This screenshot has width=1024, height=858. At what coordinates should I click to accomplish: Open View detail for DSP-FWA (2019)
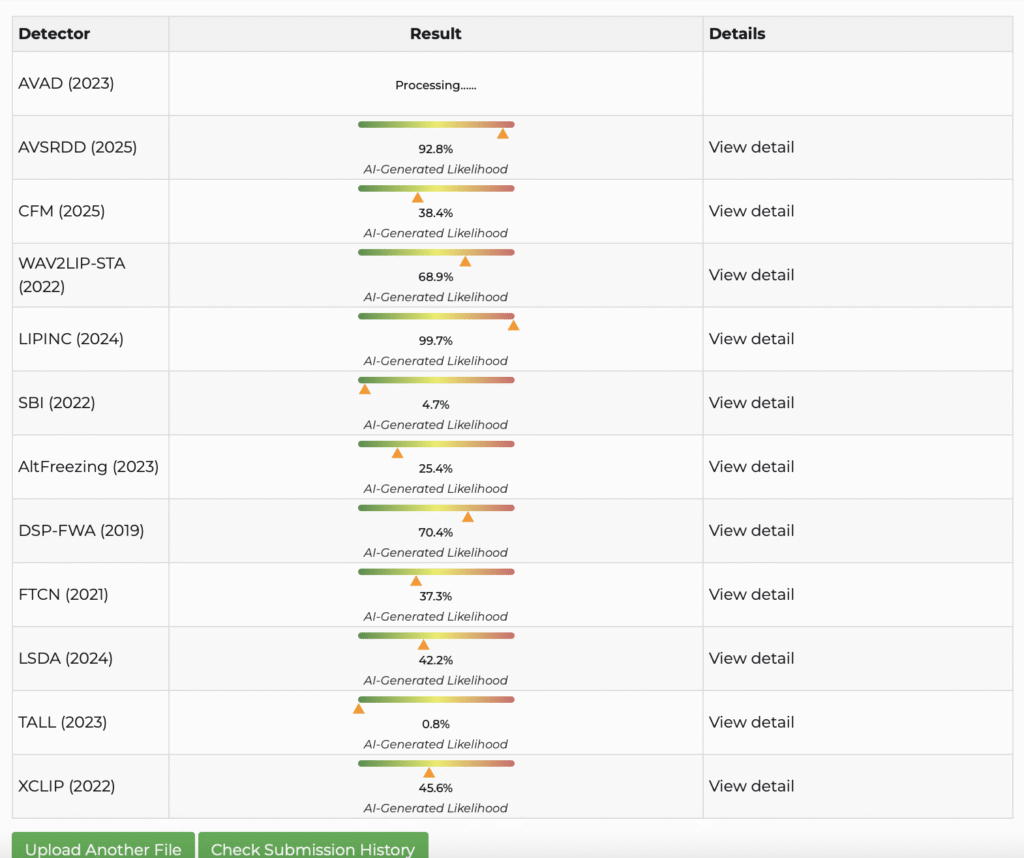tap(751, 531)
